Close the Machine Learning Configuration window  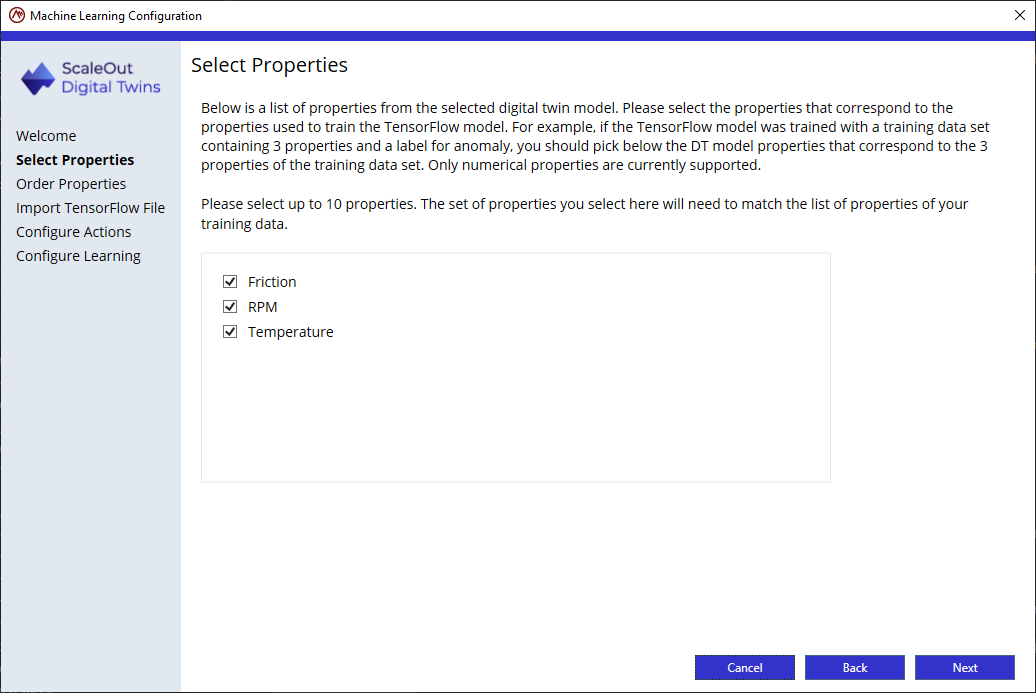[x=1019, y=15]
